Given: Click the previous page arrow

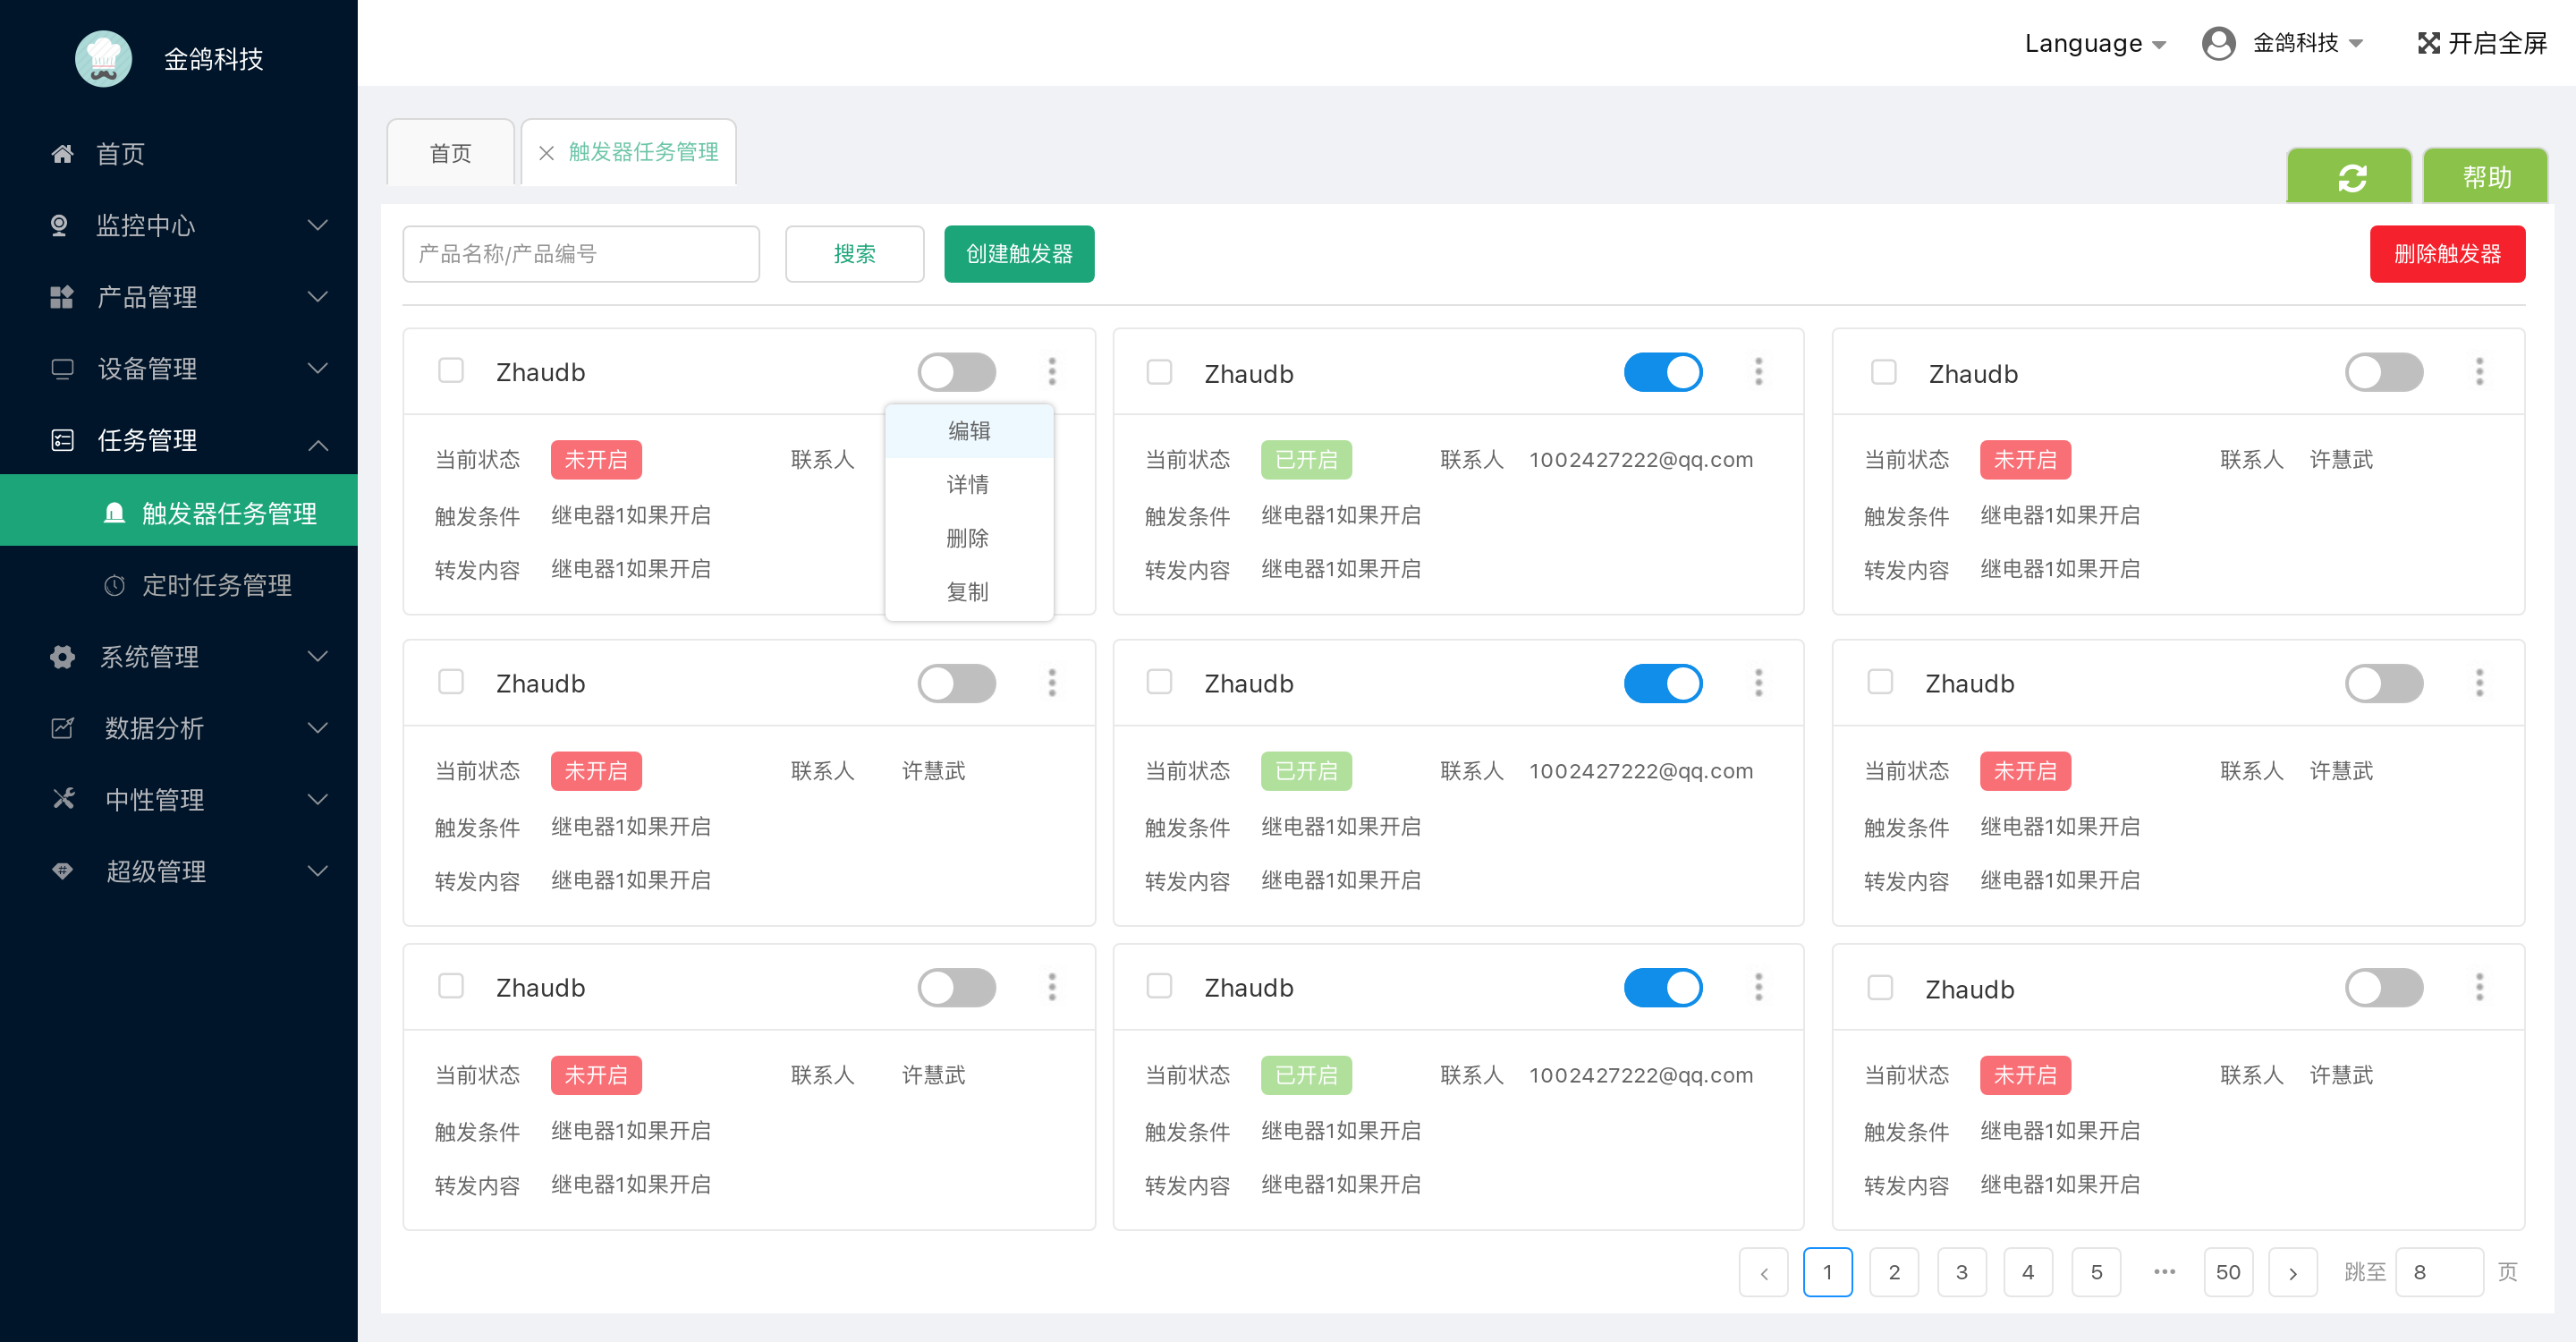Looking at the screenshot, I should 1764,1272.
